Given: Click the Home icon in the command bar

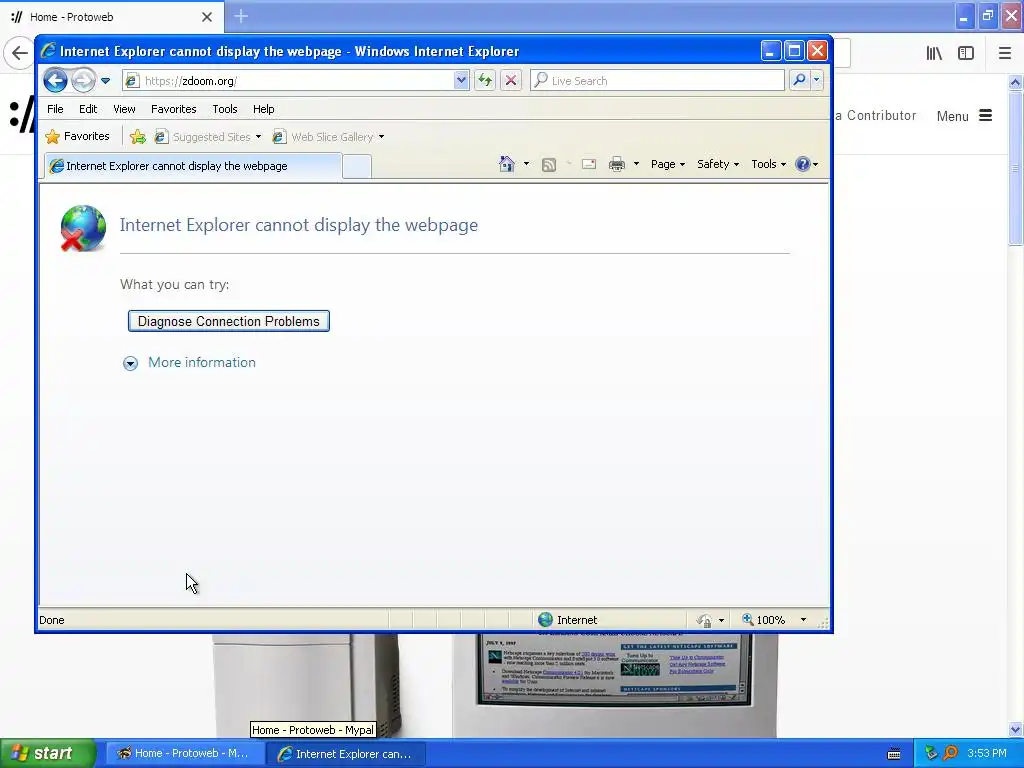Looking at the screenshot, I should click(x=507, y=164).
